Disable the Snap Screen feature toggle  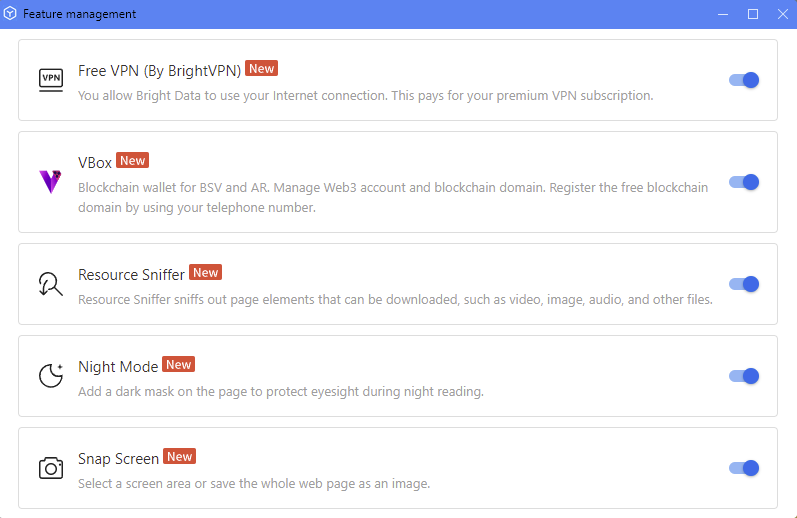click(744, 468)
